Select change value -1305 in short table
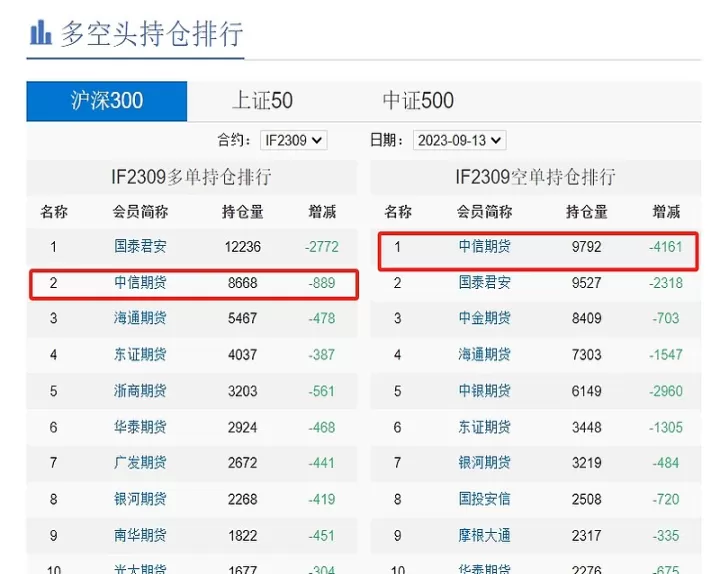 (x=666, y=428)
